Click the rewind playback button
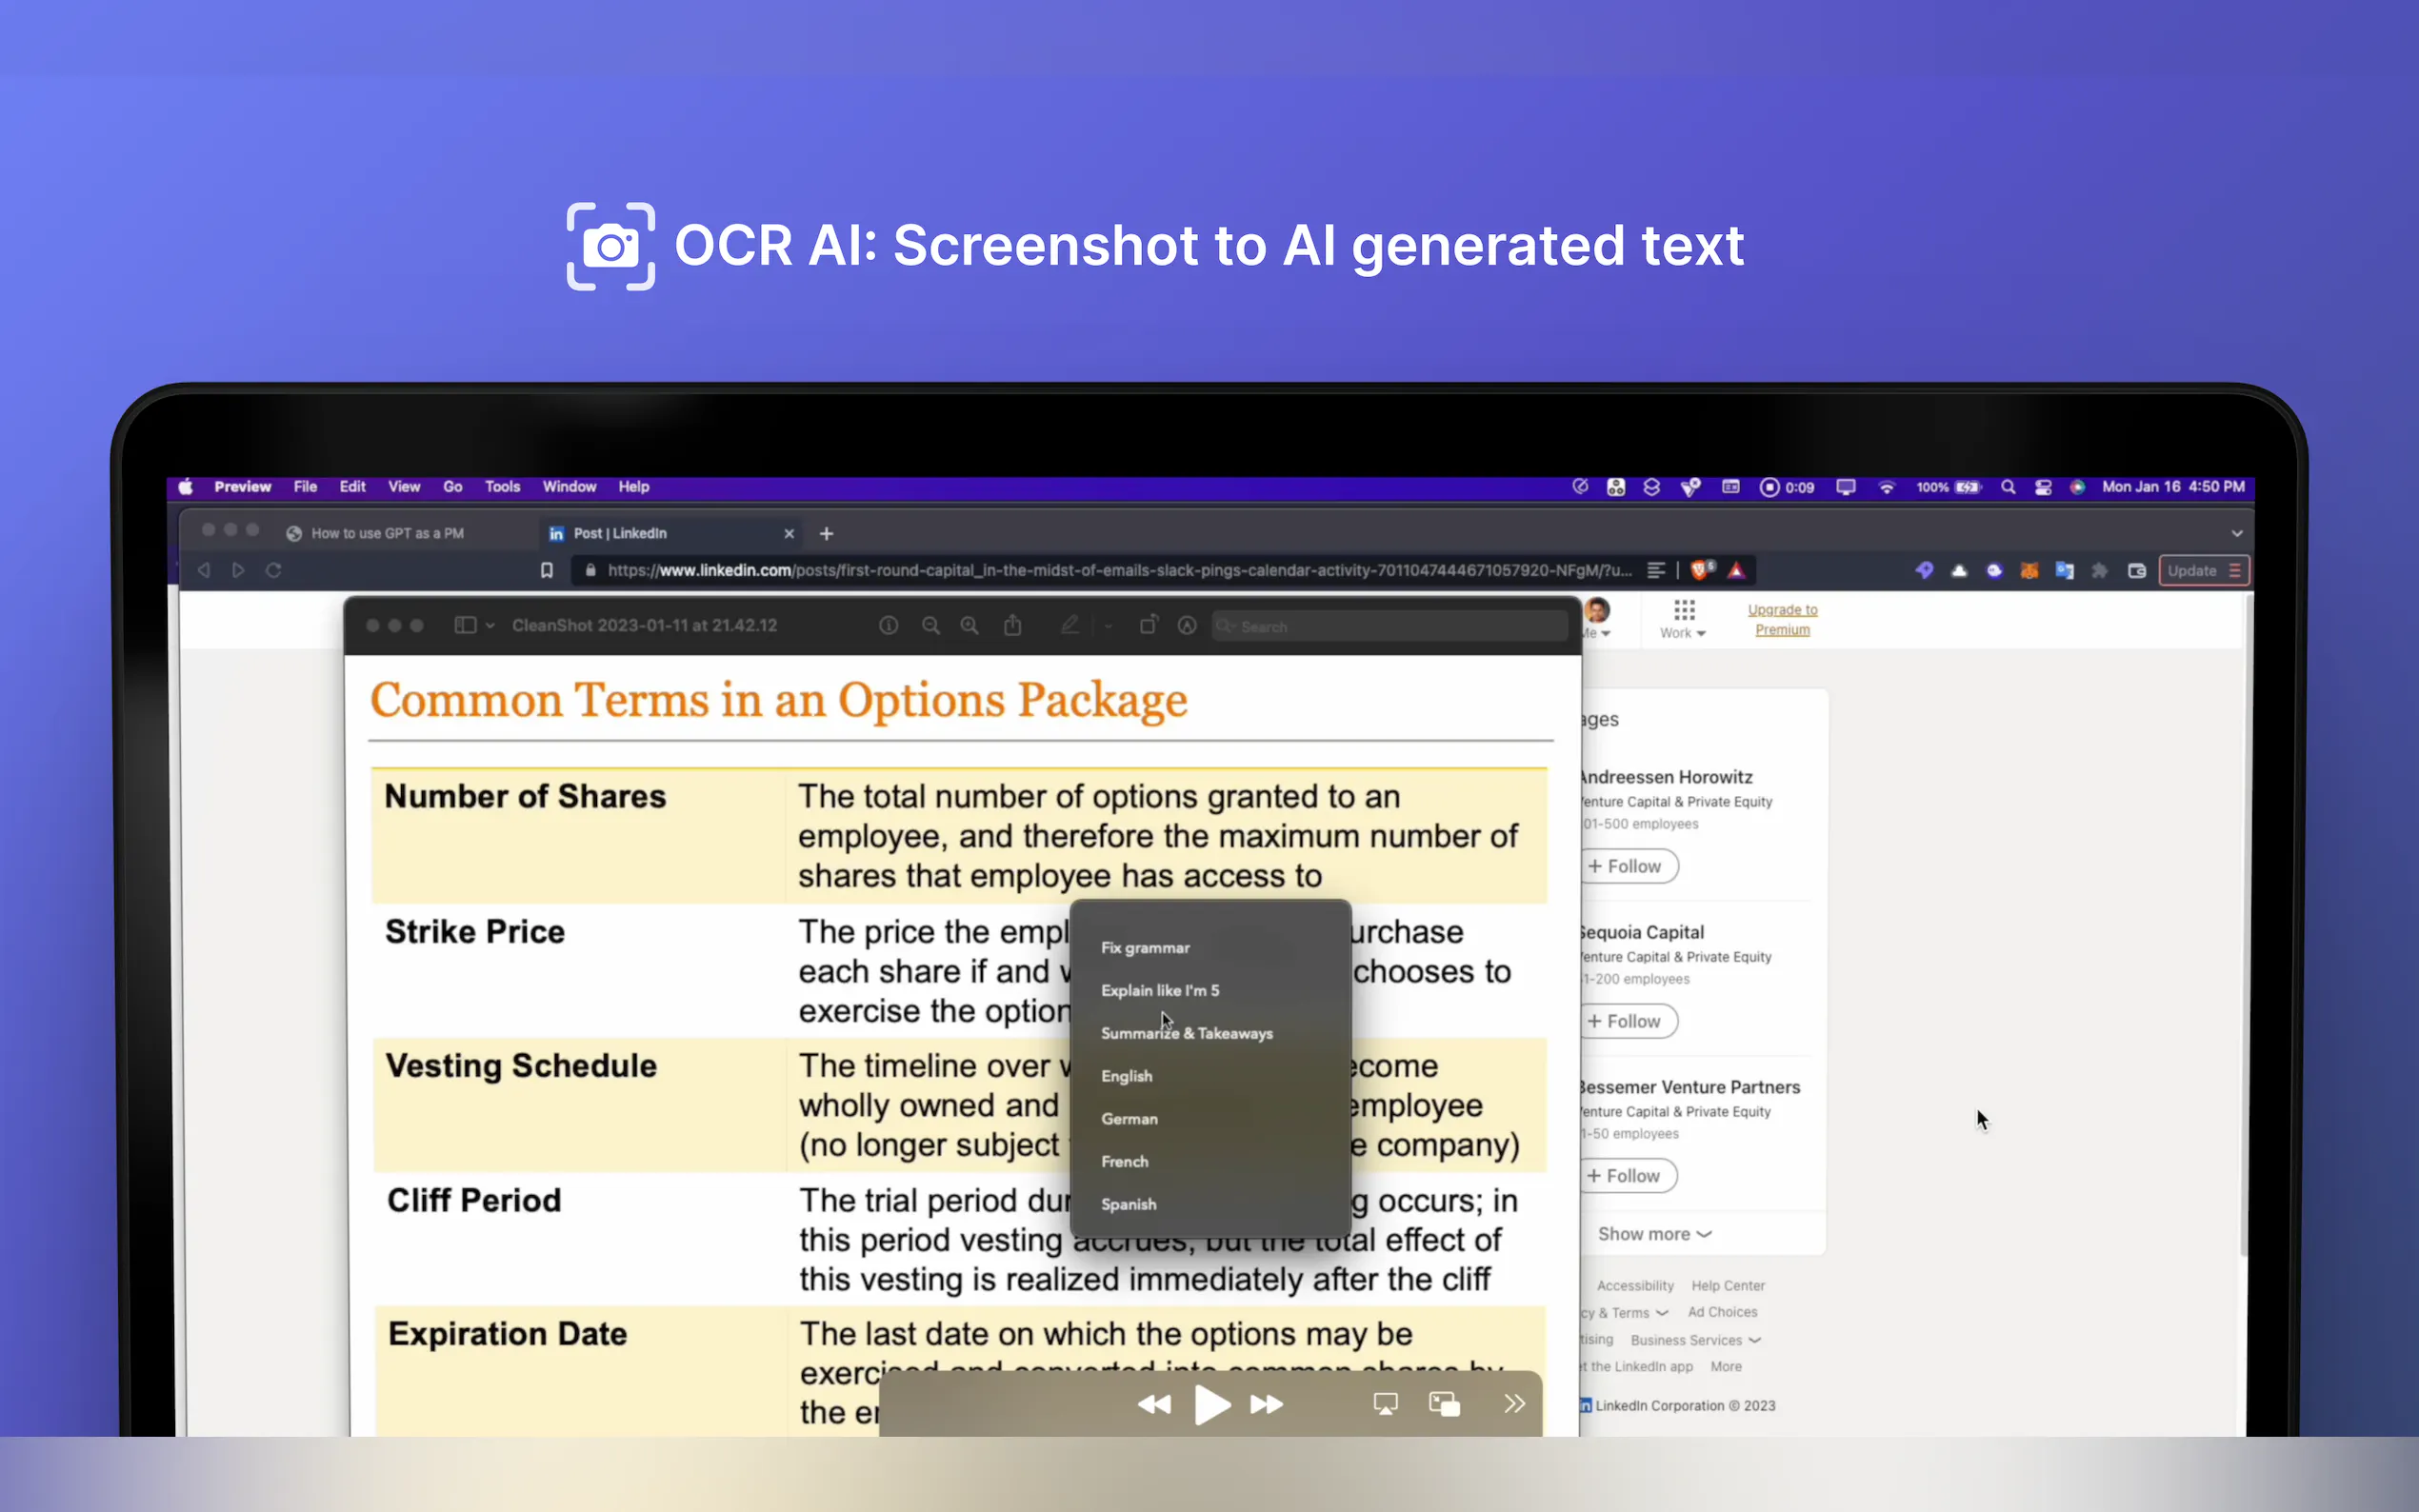 point(1154,1404)
